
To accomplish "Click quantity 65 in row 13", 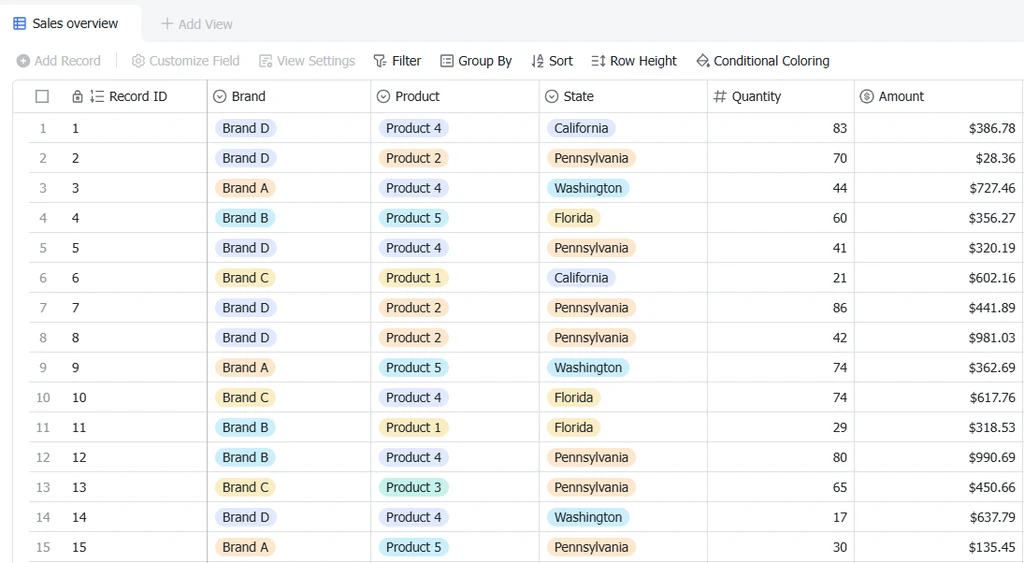I will (840, 488).
